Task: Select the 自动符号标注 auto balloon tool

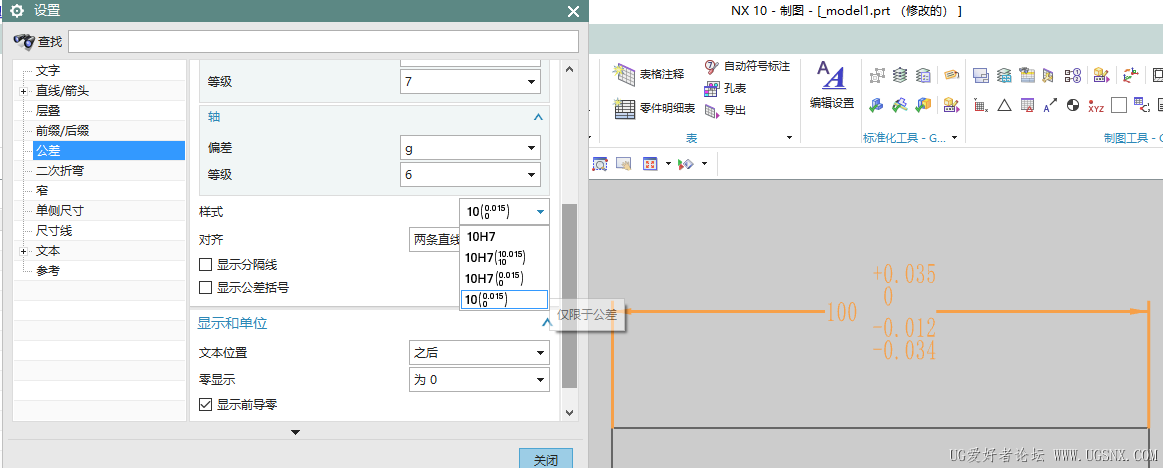Action: [x=747, y=66]
